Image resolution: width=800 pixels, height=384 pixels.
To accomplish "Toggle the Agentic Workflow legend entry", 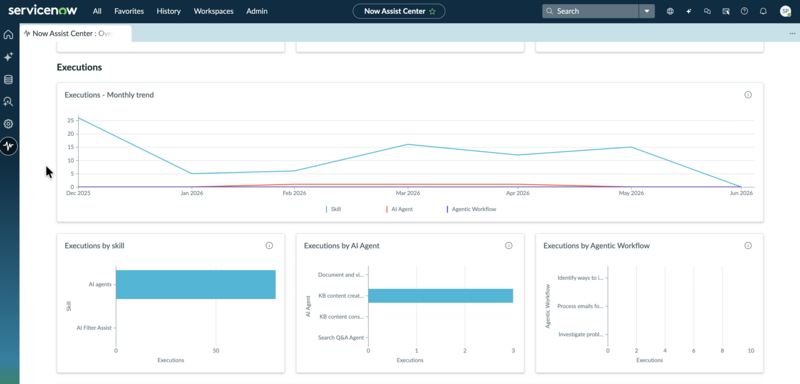I will coord(471,209).
